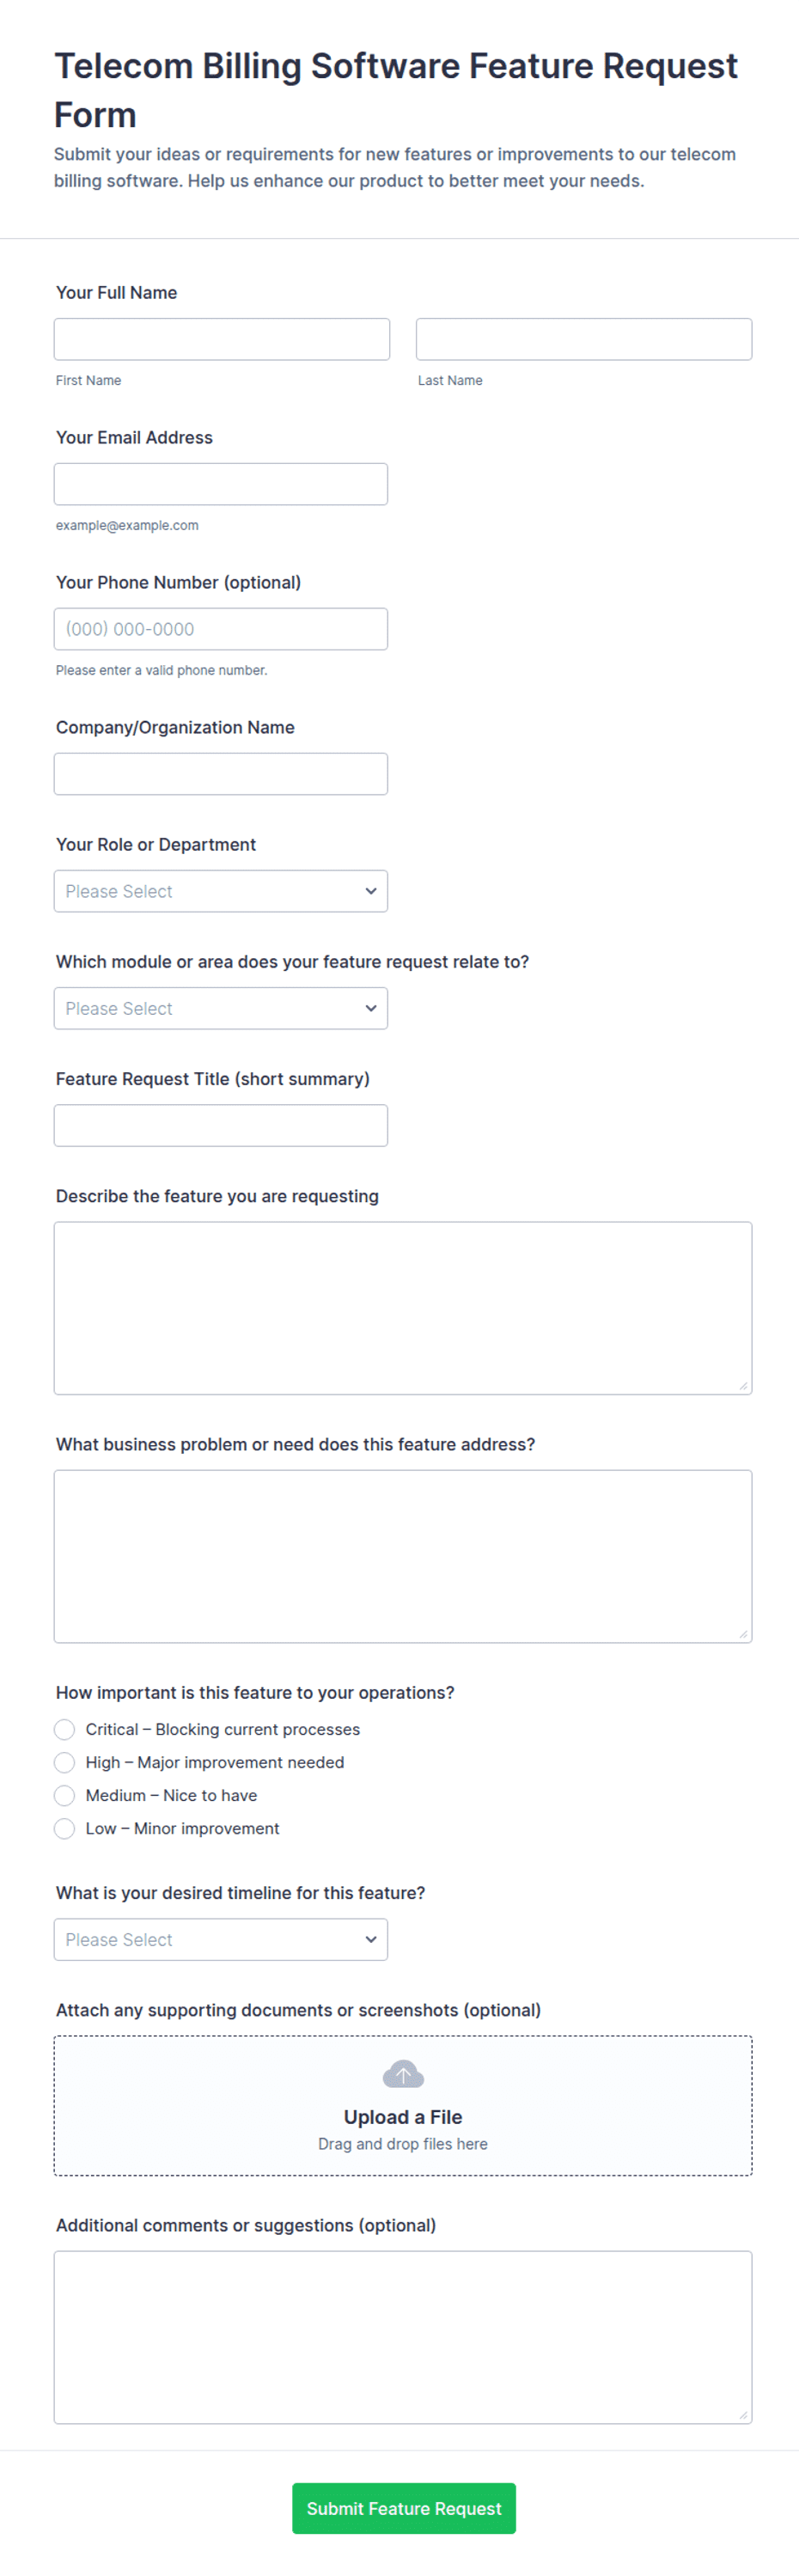Open the desired timeline dropdown

[221, 1939]
